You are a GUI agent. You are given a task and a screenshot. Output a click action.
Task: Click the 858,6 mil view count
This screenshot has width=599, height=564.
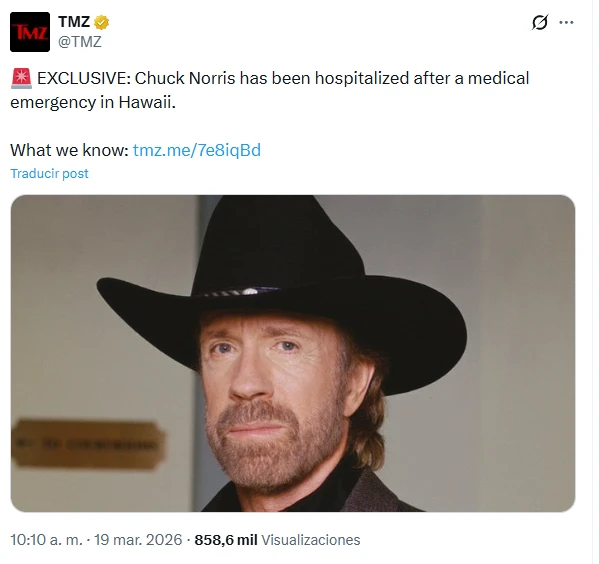point(226,540)
